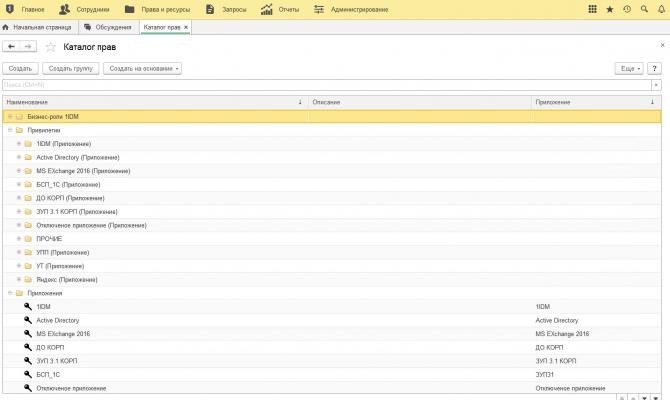
Task: Sort by the Приложение column header
Action: (x=596, y=102)
